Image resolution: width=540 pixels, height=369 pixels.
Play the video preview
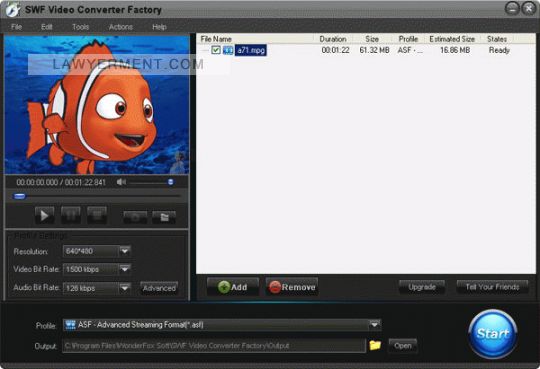(x=44, y=216)
